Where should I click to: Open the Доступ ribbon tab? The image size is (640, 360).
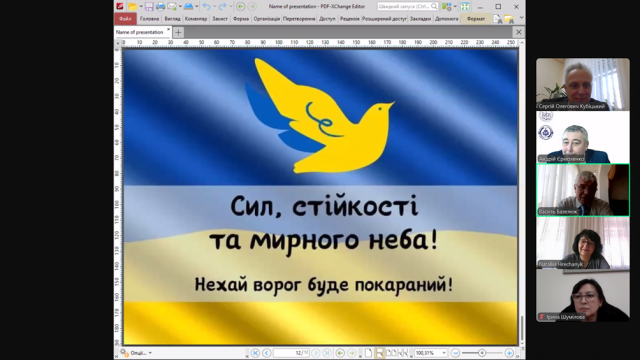click(x=327, y=19)
